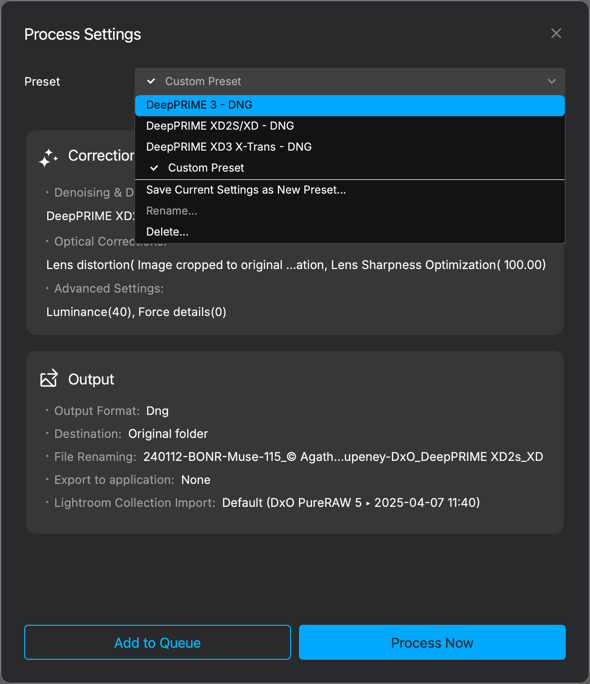The height and width of the screenshot is (684, 590).
Task: Click the Add to Queue button
Action: coord(157,643)
